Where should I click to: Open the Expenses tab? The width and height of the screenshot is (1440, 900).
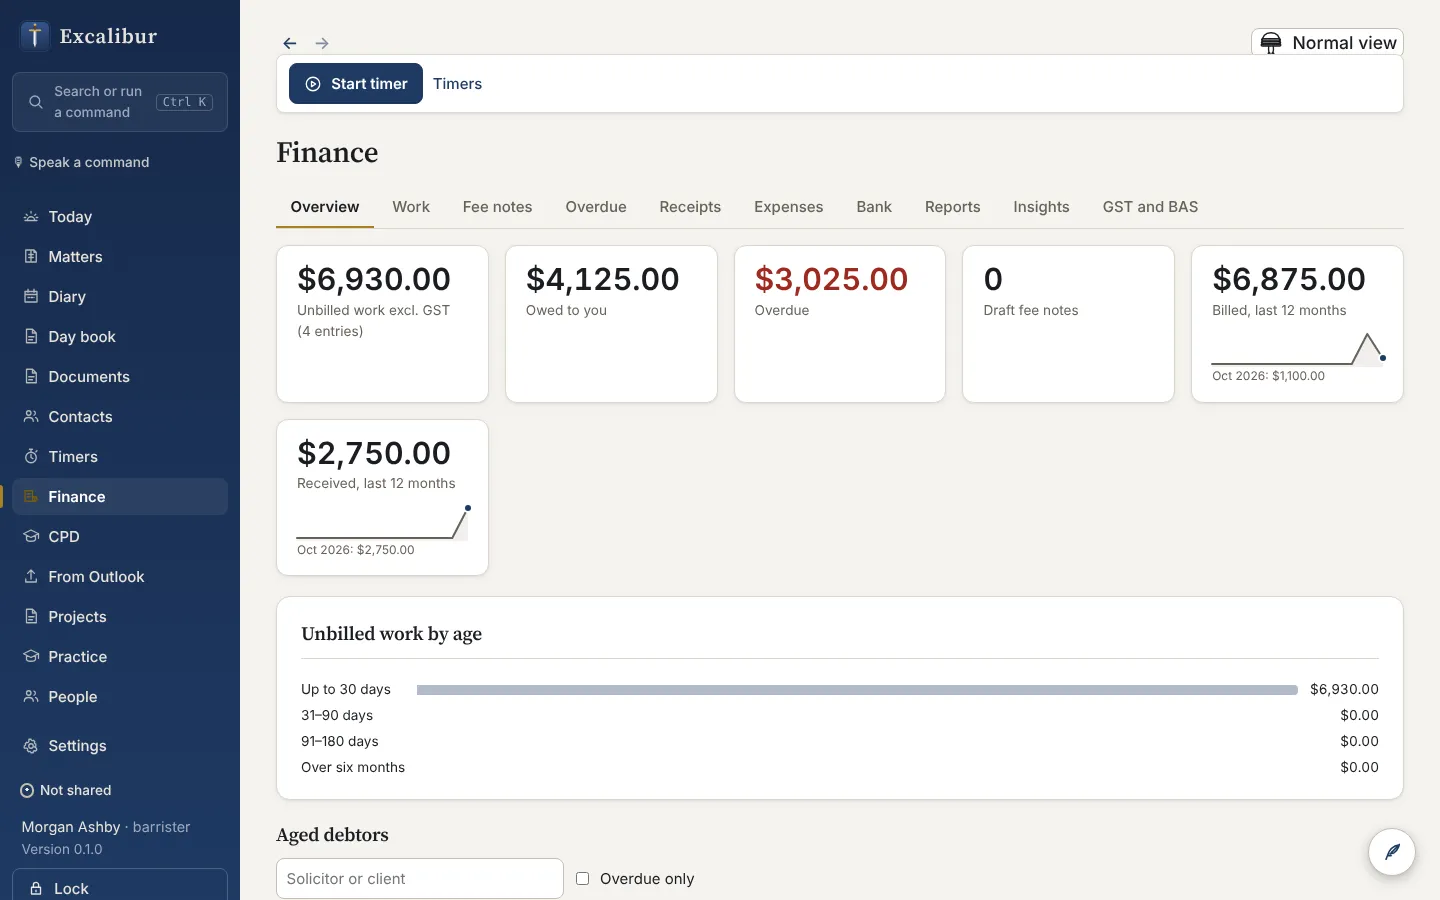789,207
